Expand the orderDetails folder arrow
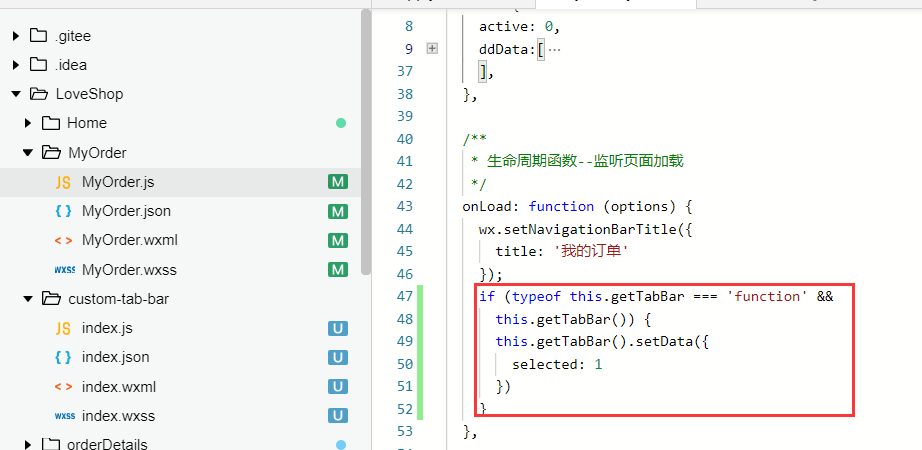Viewport: 922px width, 450px height. (x=28, y=445)
